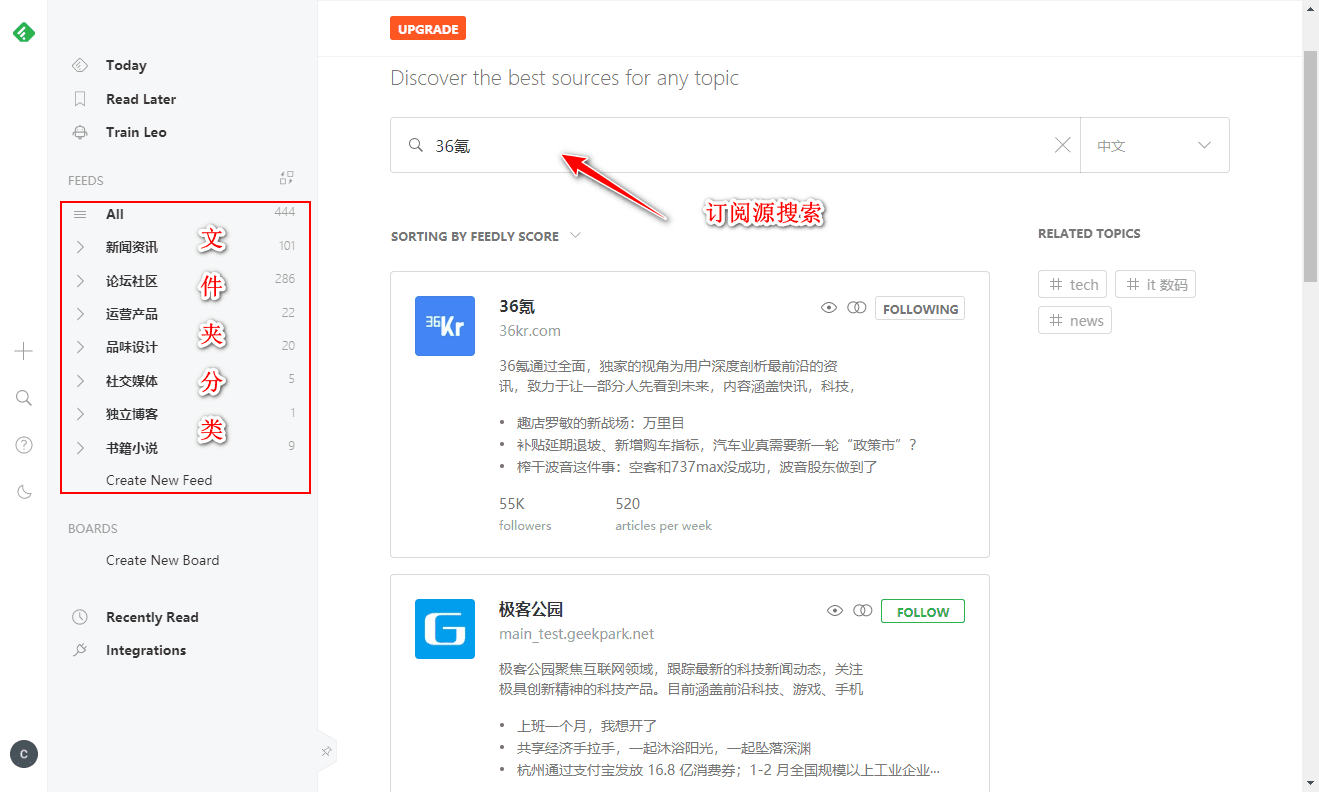The width and height of the screenshot is (1319, 792).
Task: Click the Train Leo icon
Action: (80, 132)
